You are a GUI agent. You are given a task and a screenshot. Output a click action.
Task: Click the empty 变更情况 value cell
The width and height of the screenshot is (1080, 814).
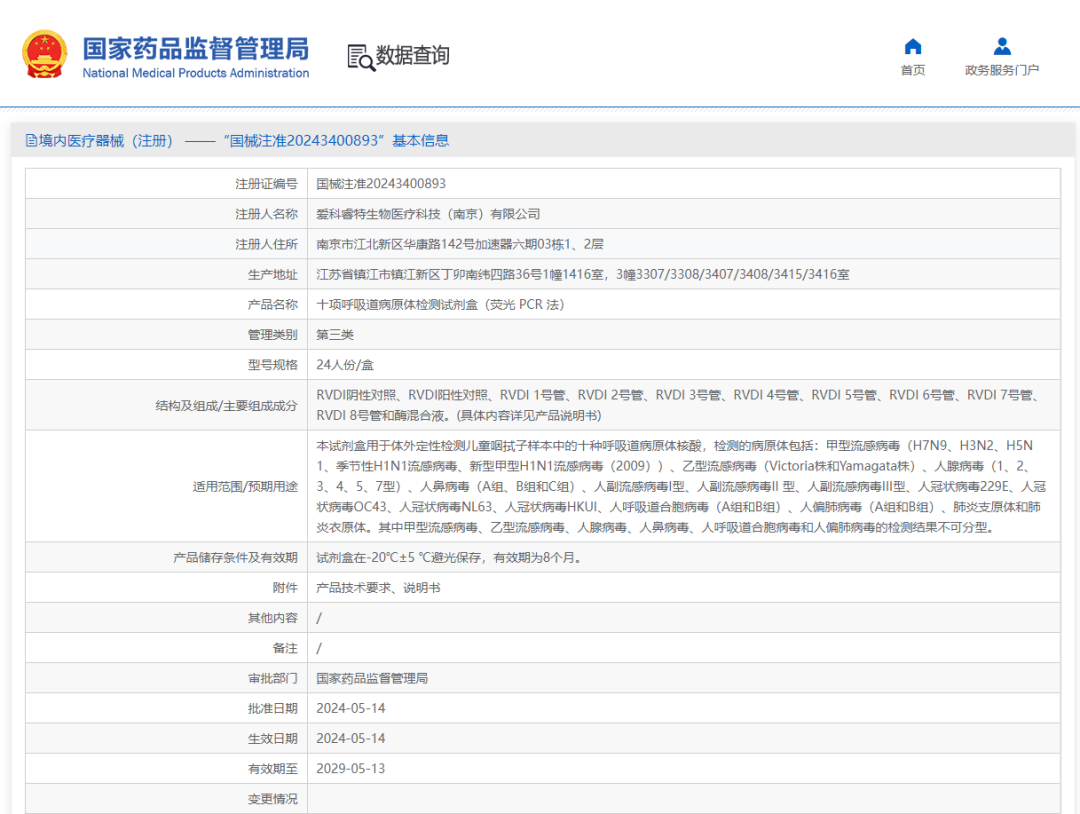680,798
